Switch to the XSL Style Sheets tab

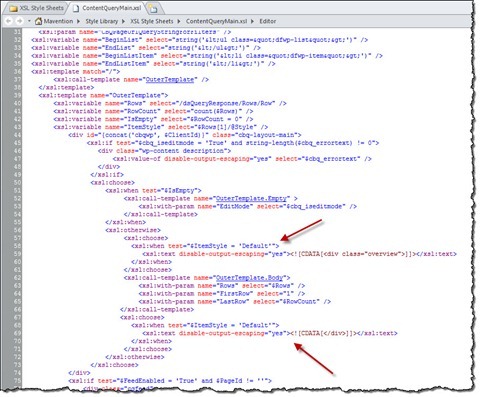coord(37,8)
